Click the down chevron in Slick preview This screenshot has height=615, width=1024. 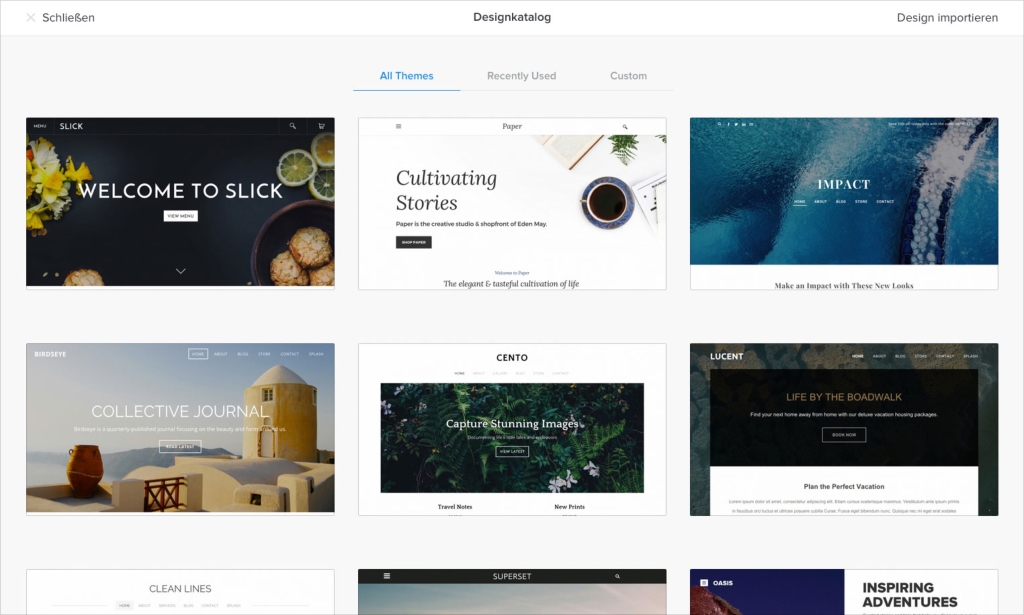click(x=181, y=271)
